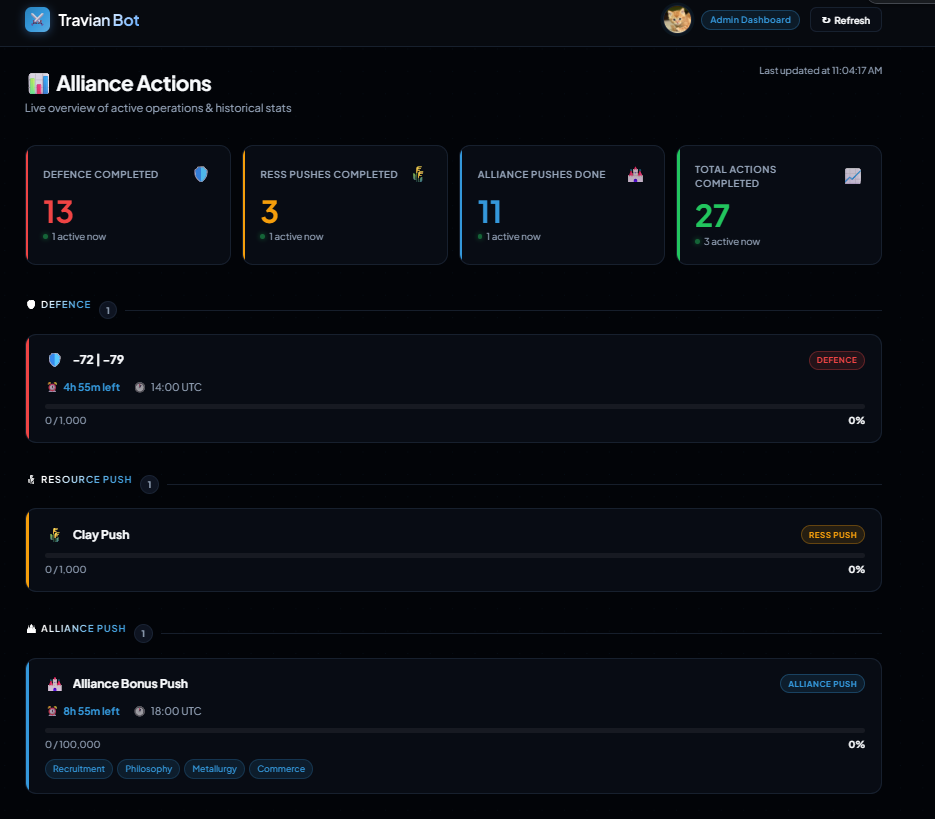Click the bar chart icon beside Alliance Actions
This screenshot has width=935, height=819.
tap(38, 84)
